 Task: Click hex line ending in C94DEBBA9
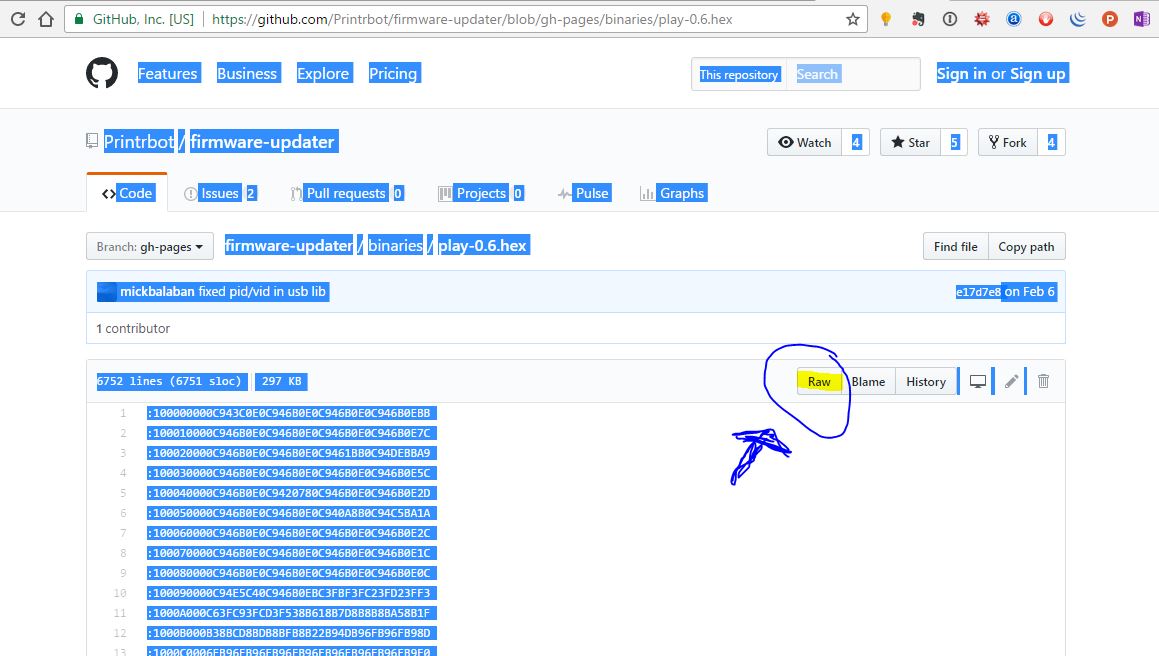tap(291, 453)
